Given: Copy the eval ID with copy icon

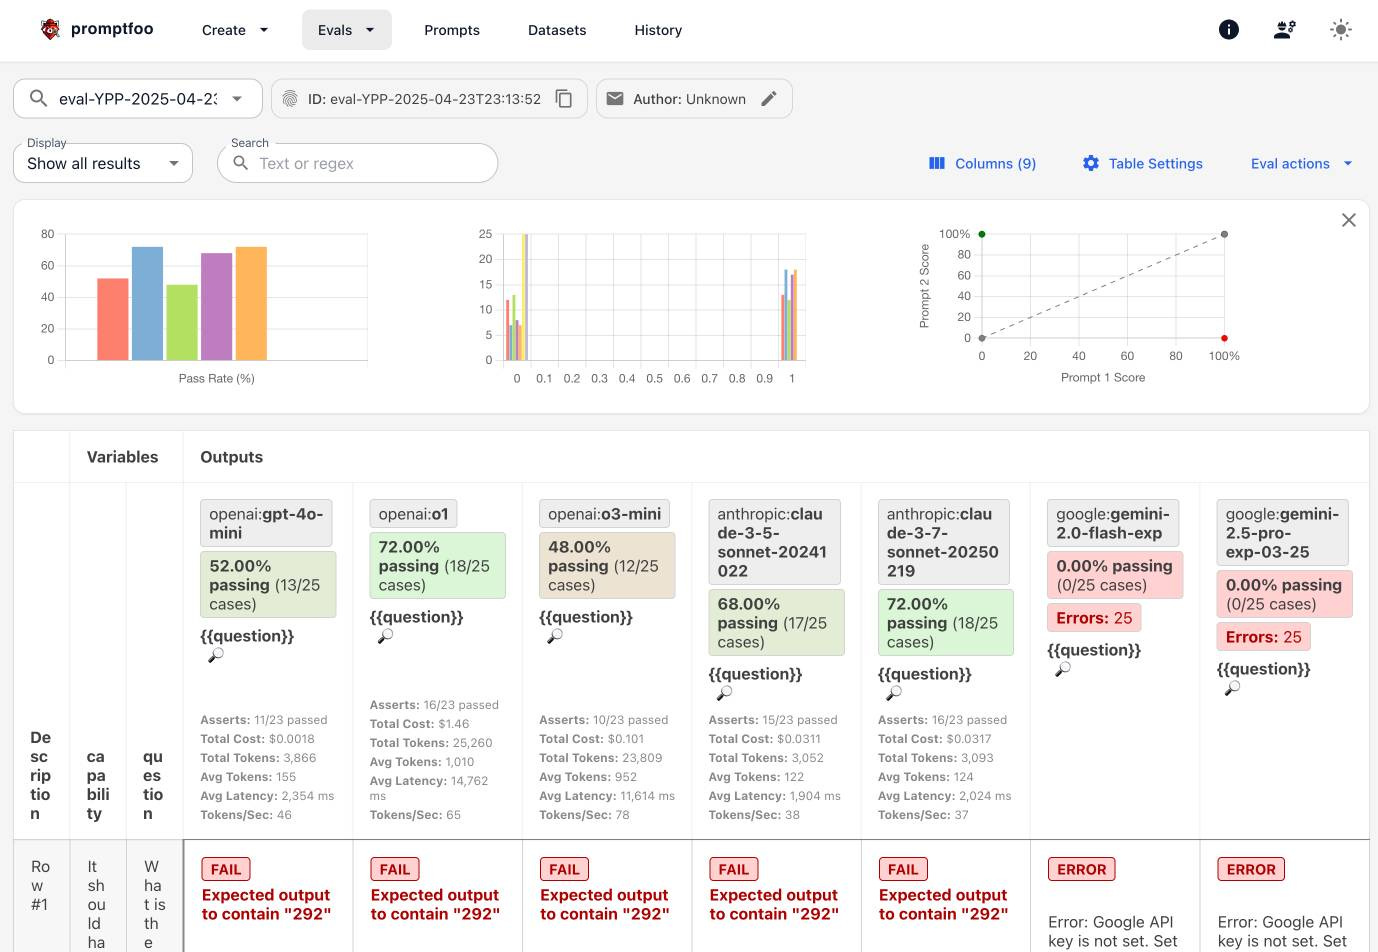Looking at the screenshot, I should (564, 99).
